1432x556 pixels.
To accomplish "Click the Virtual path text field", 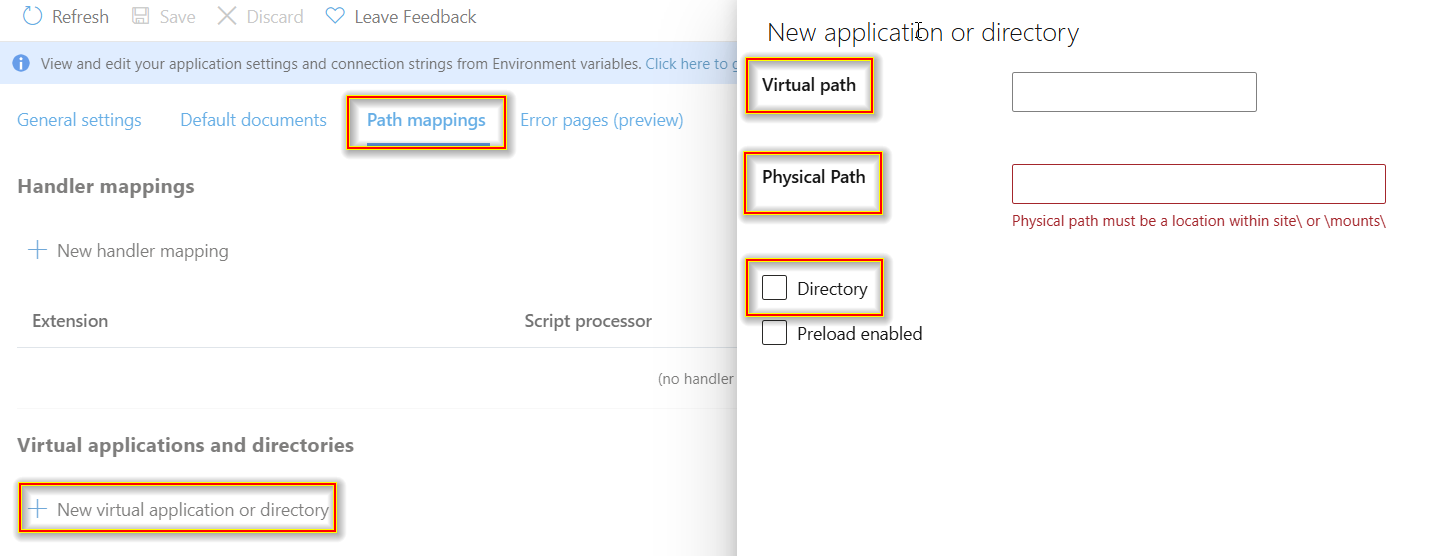I will point(1133,92).
